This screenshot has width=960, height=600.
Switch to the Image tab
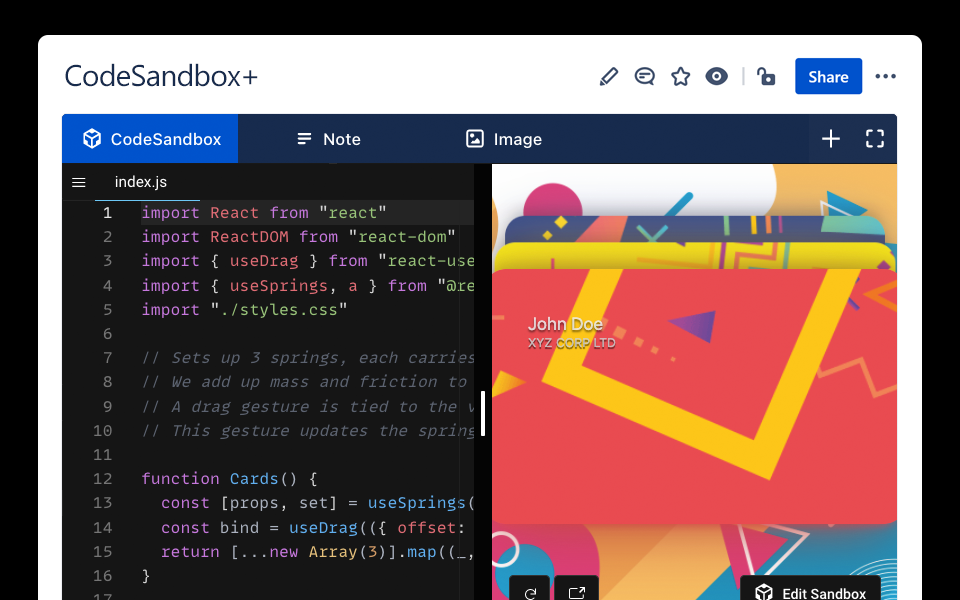pyautogui.click(x=504, y=139)
